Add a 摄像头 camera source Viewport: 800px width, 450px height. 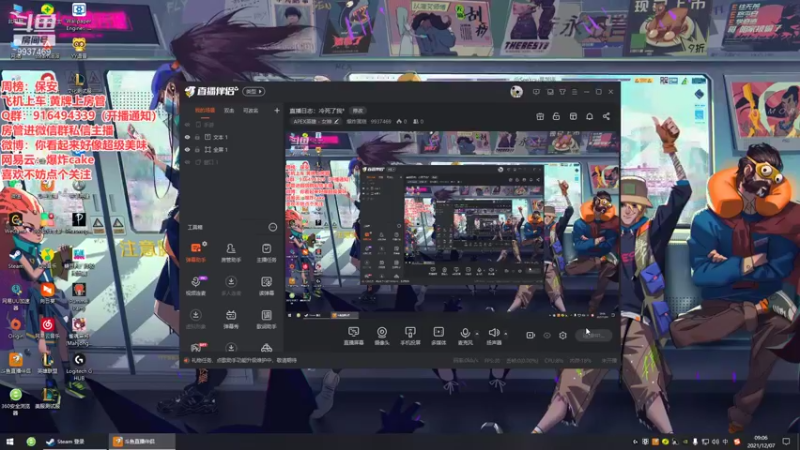(382, 336)
